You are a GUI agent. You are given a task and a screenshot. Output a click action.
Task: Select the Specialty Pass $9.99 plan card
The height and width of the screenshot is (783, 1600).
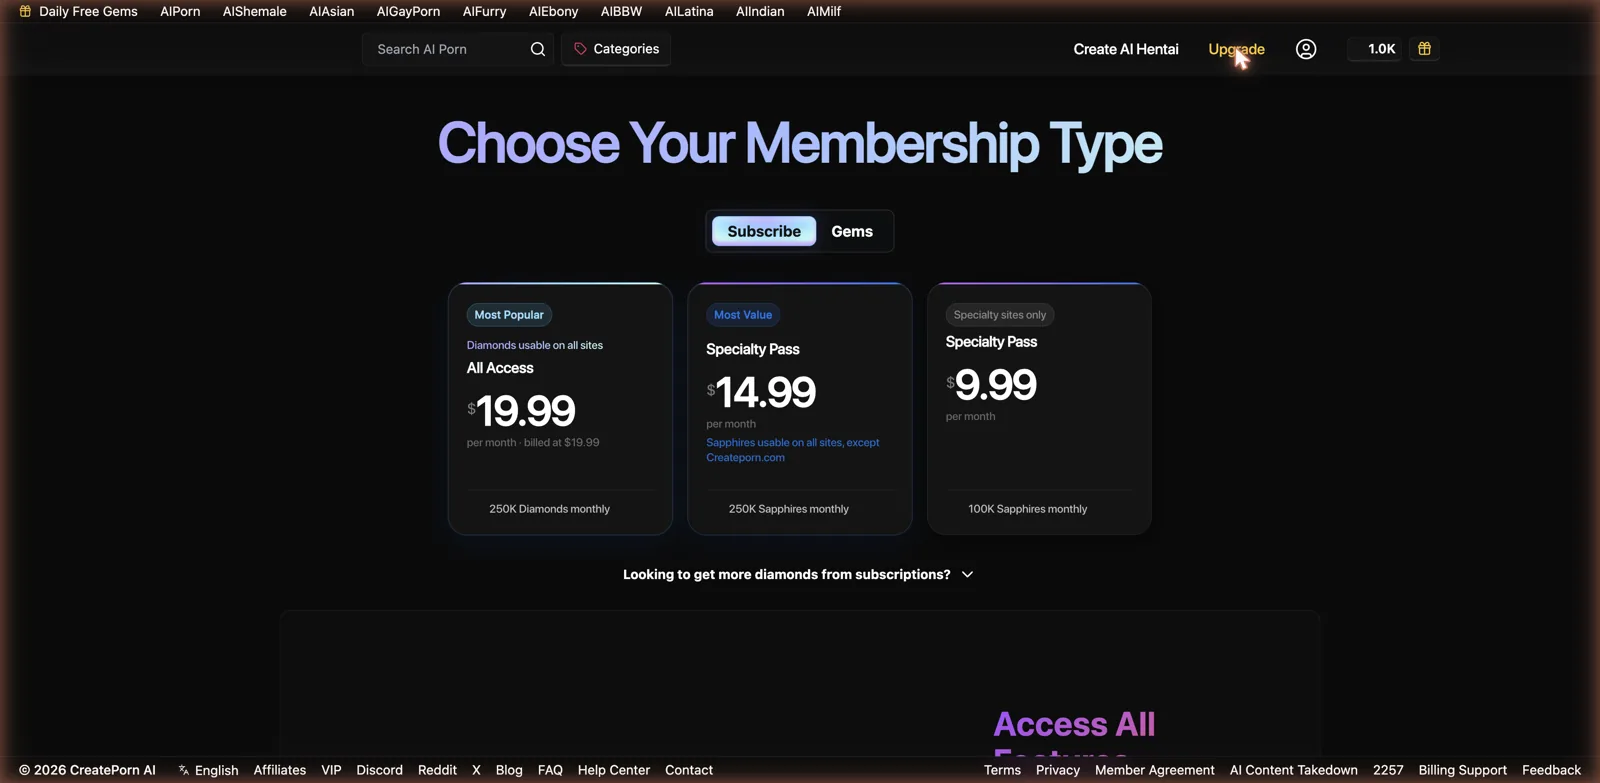[1039, 409]
